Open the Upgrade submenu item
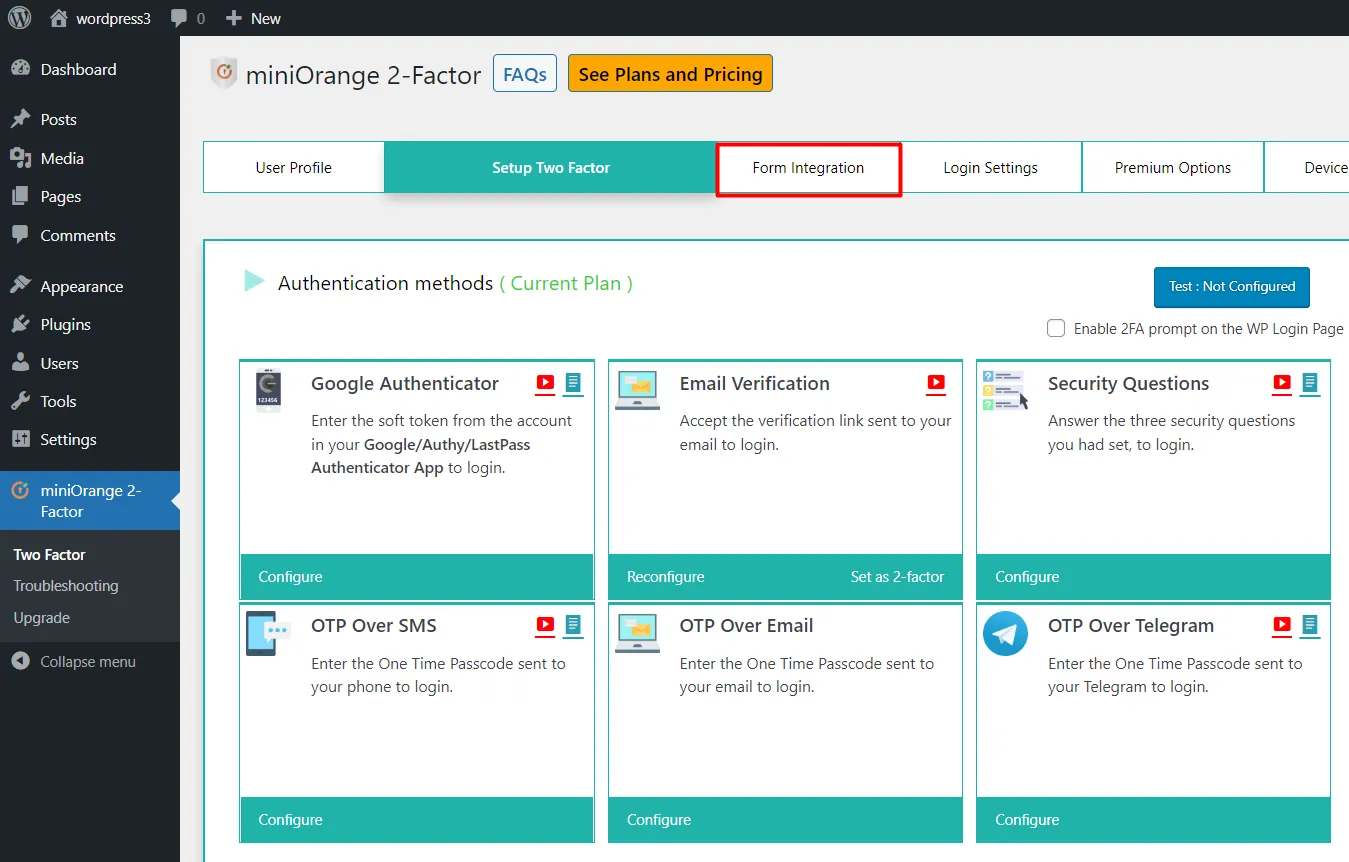 (x=42, y=618)
